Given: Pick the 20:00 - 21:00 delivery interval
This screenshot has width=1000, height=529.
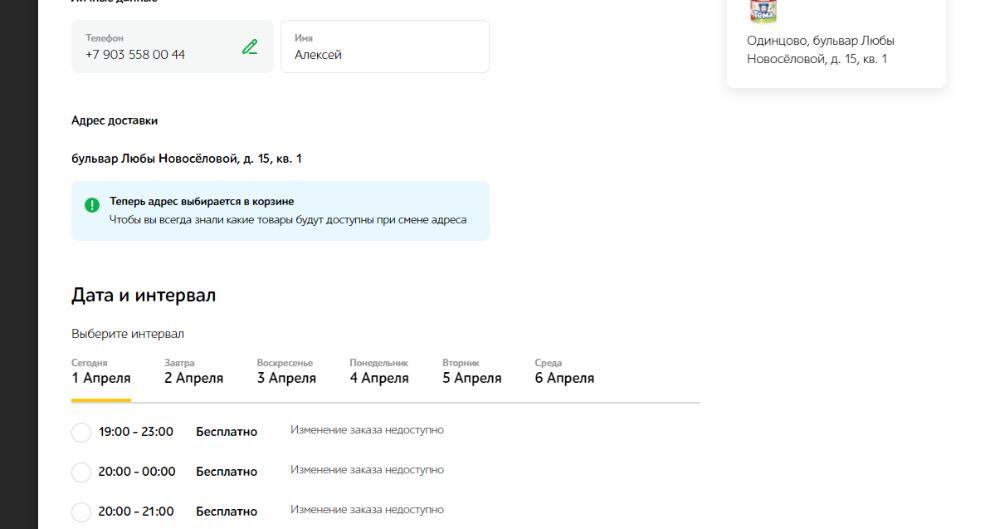Looking at the screenshot, I should coord(81,512).
